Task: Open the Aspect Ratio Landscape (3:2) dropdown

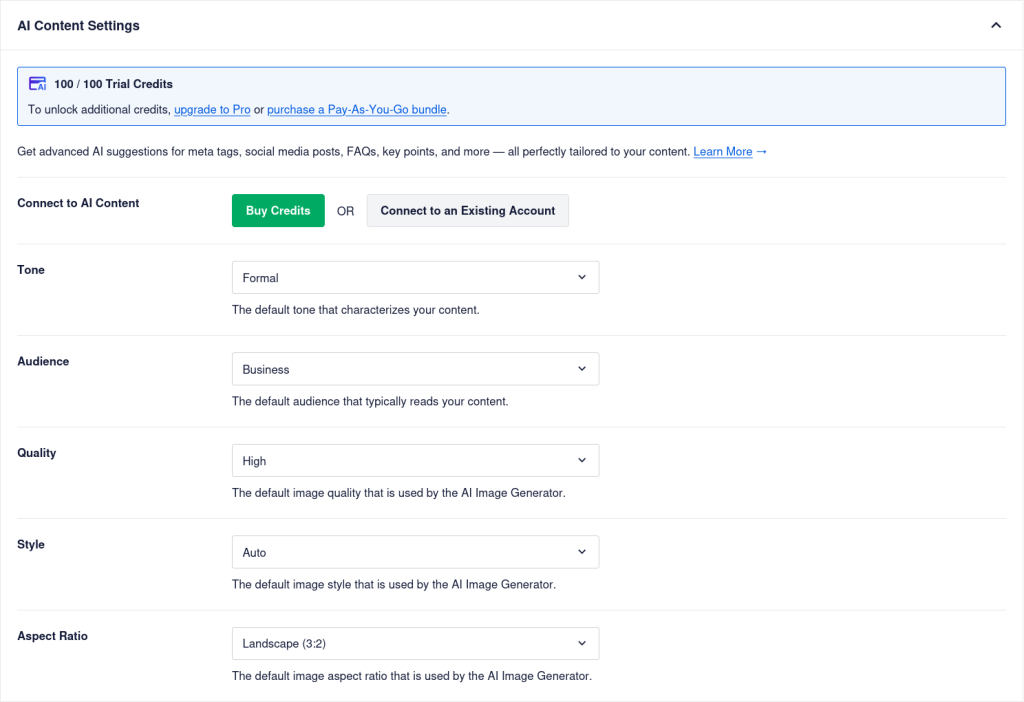Action: (x=415, y=644)
